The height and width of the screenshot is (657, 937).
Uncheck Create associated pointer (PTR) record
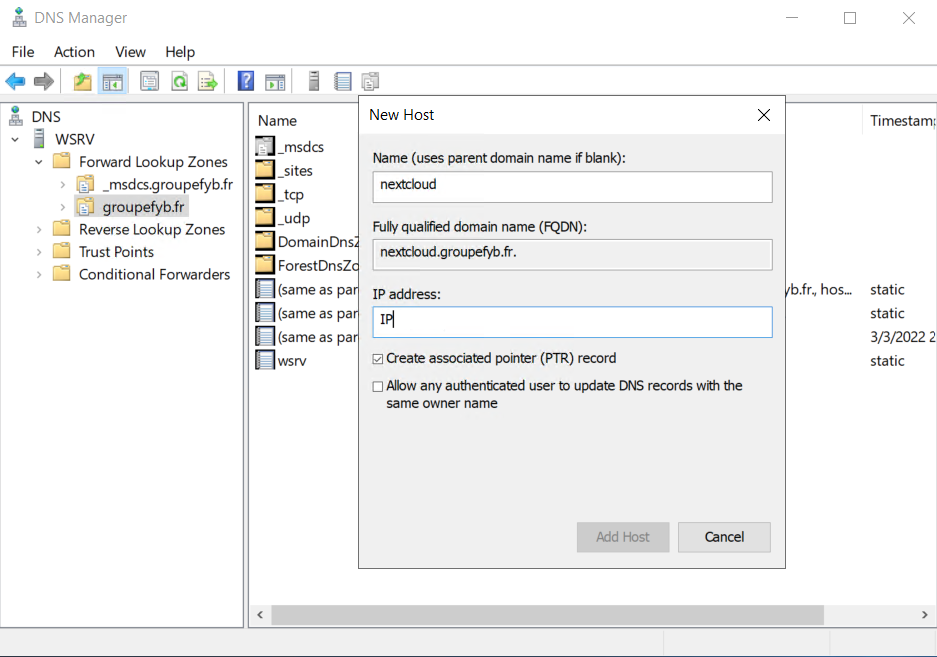[378, 358]
